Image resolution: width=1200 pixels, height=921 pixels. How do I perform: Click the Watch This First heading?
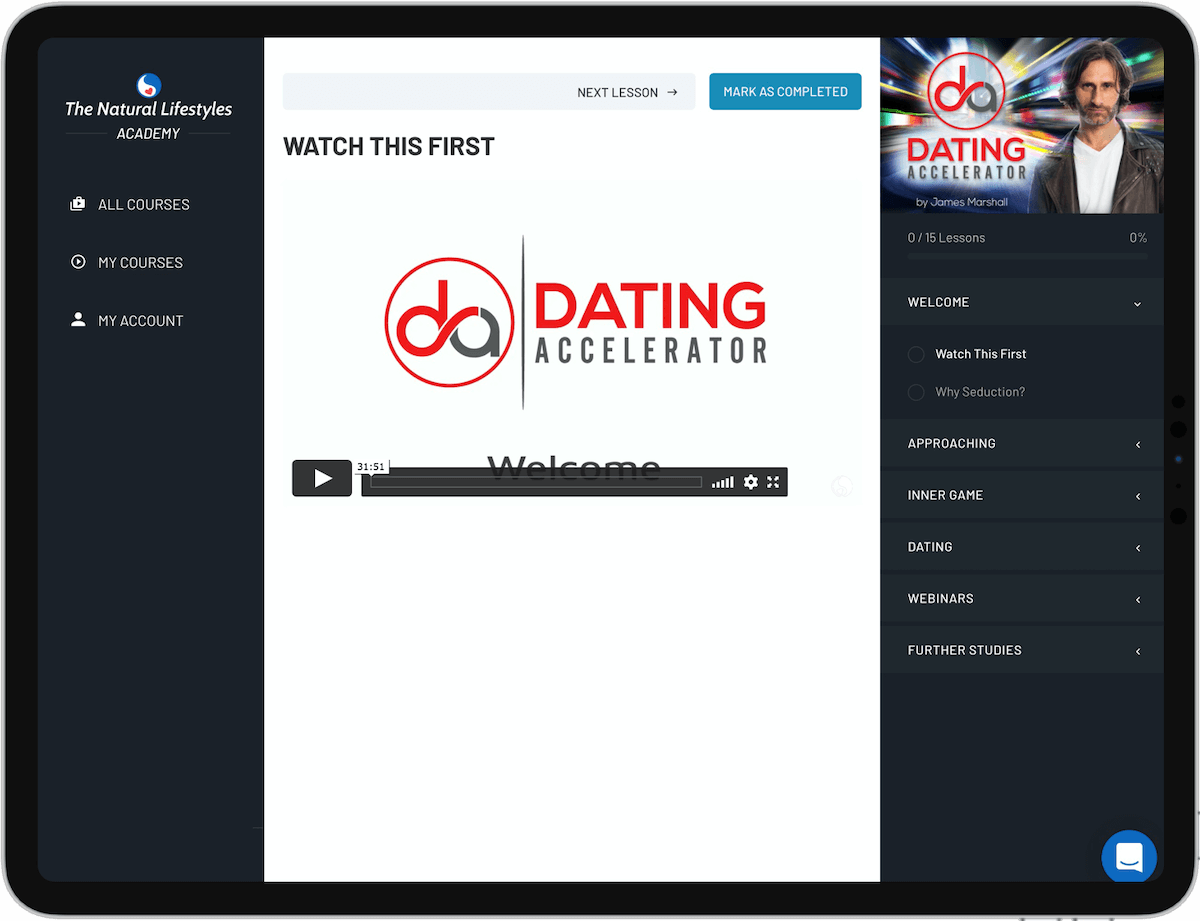(389, 146)
